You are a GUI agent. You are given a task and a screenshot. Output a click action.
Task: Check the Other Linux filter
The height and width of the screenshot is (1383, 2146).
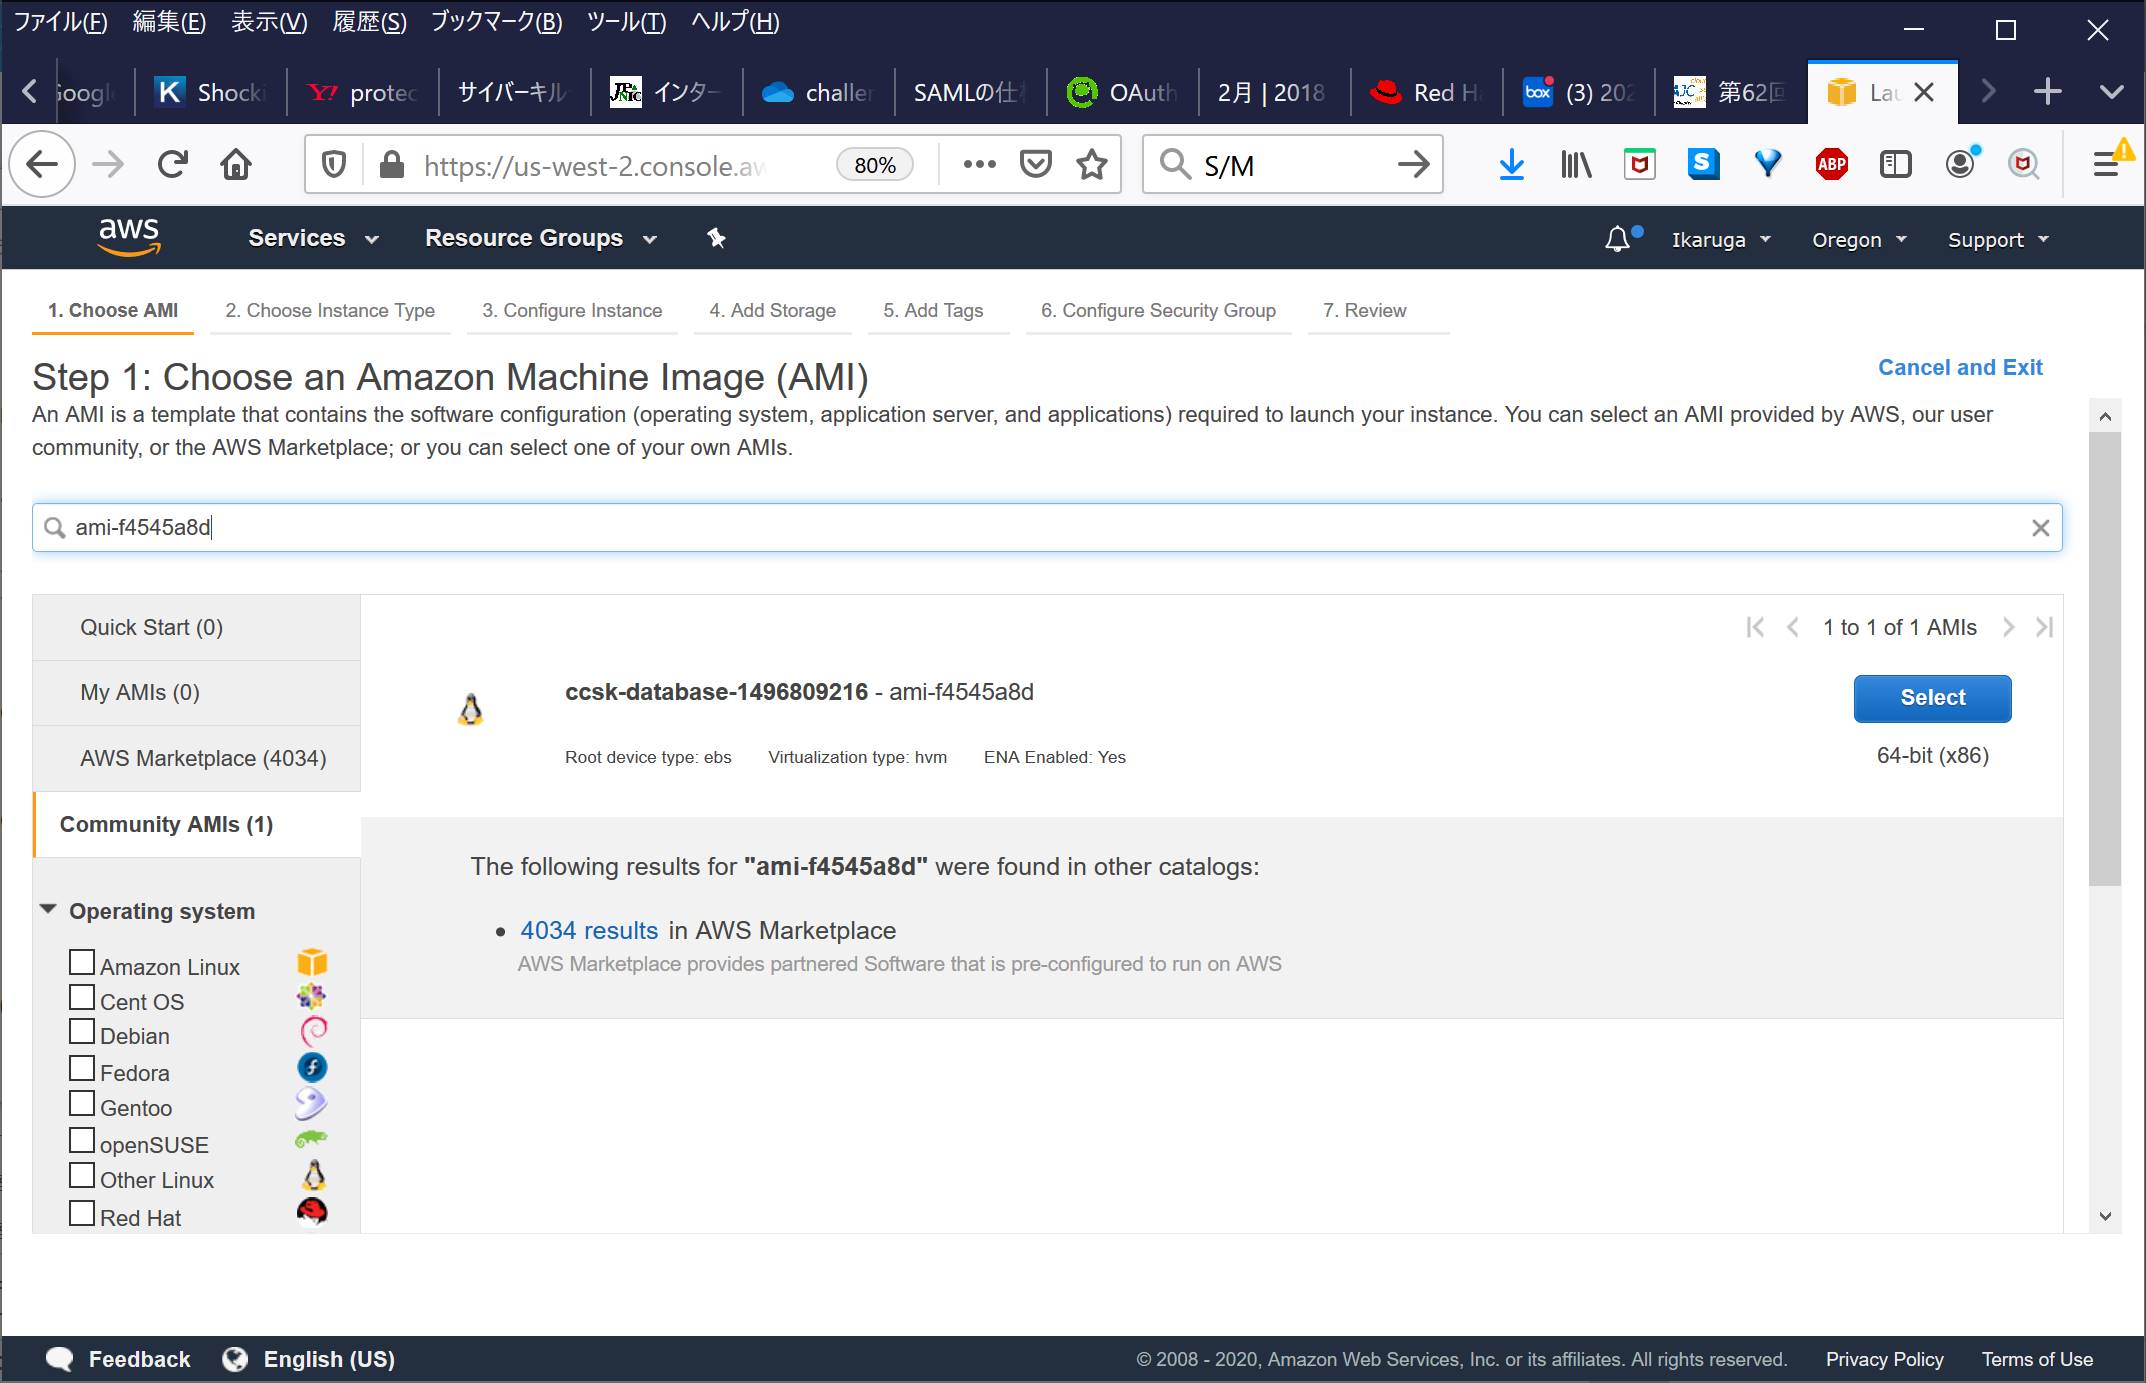click(x=82, y=1176)
